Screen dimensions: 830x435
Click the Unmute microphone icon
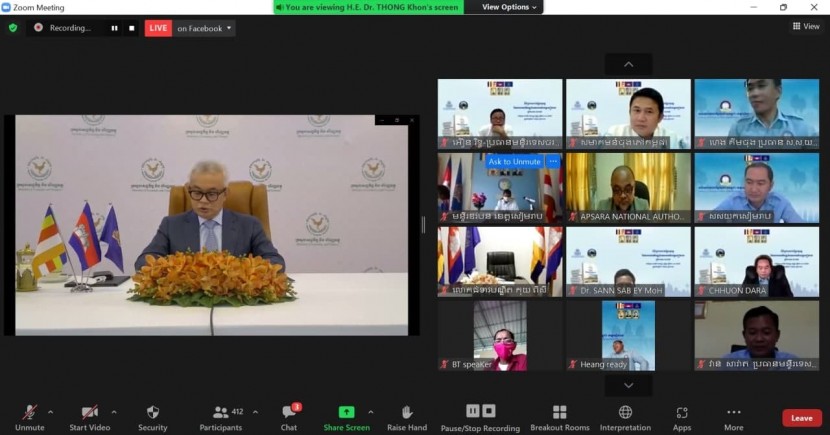(x=30, y=412)
